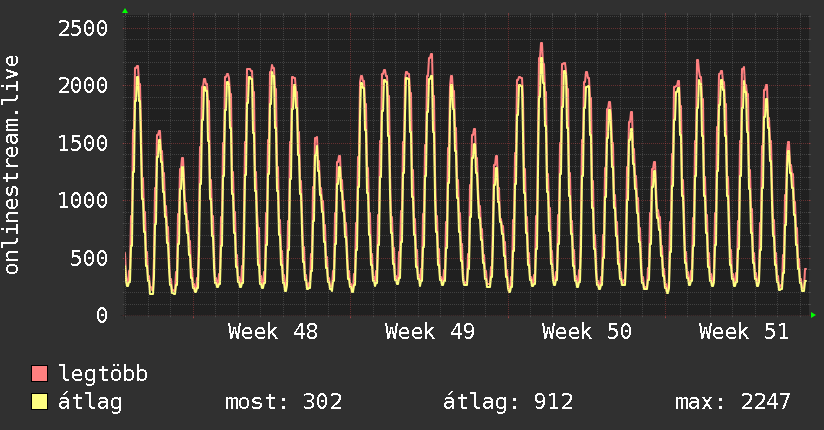Image resolution: width=824 pixels, height=430 pixels.
Task: Click the "átlag: 912" average statistic
Action: [508, 402]
